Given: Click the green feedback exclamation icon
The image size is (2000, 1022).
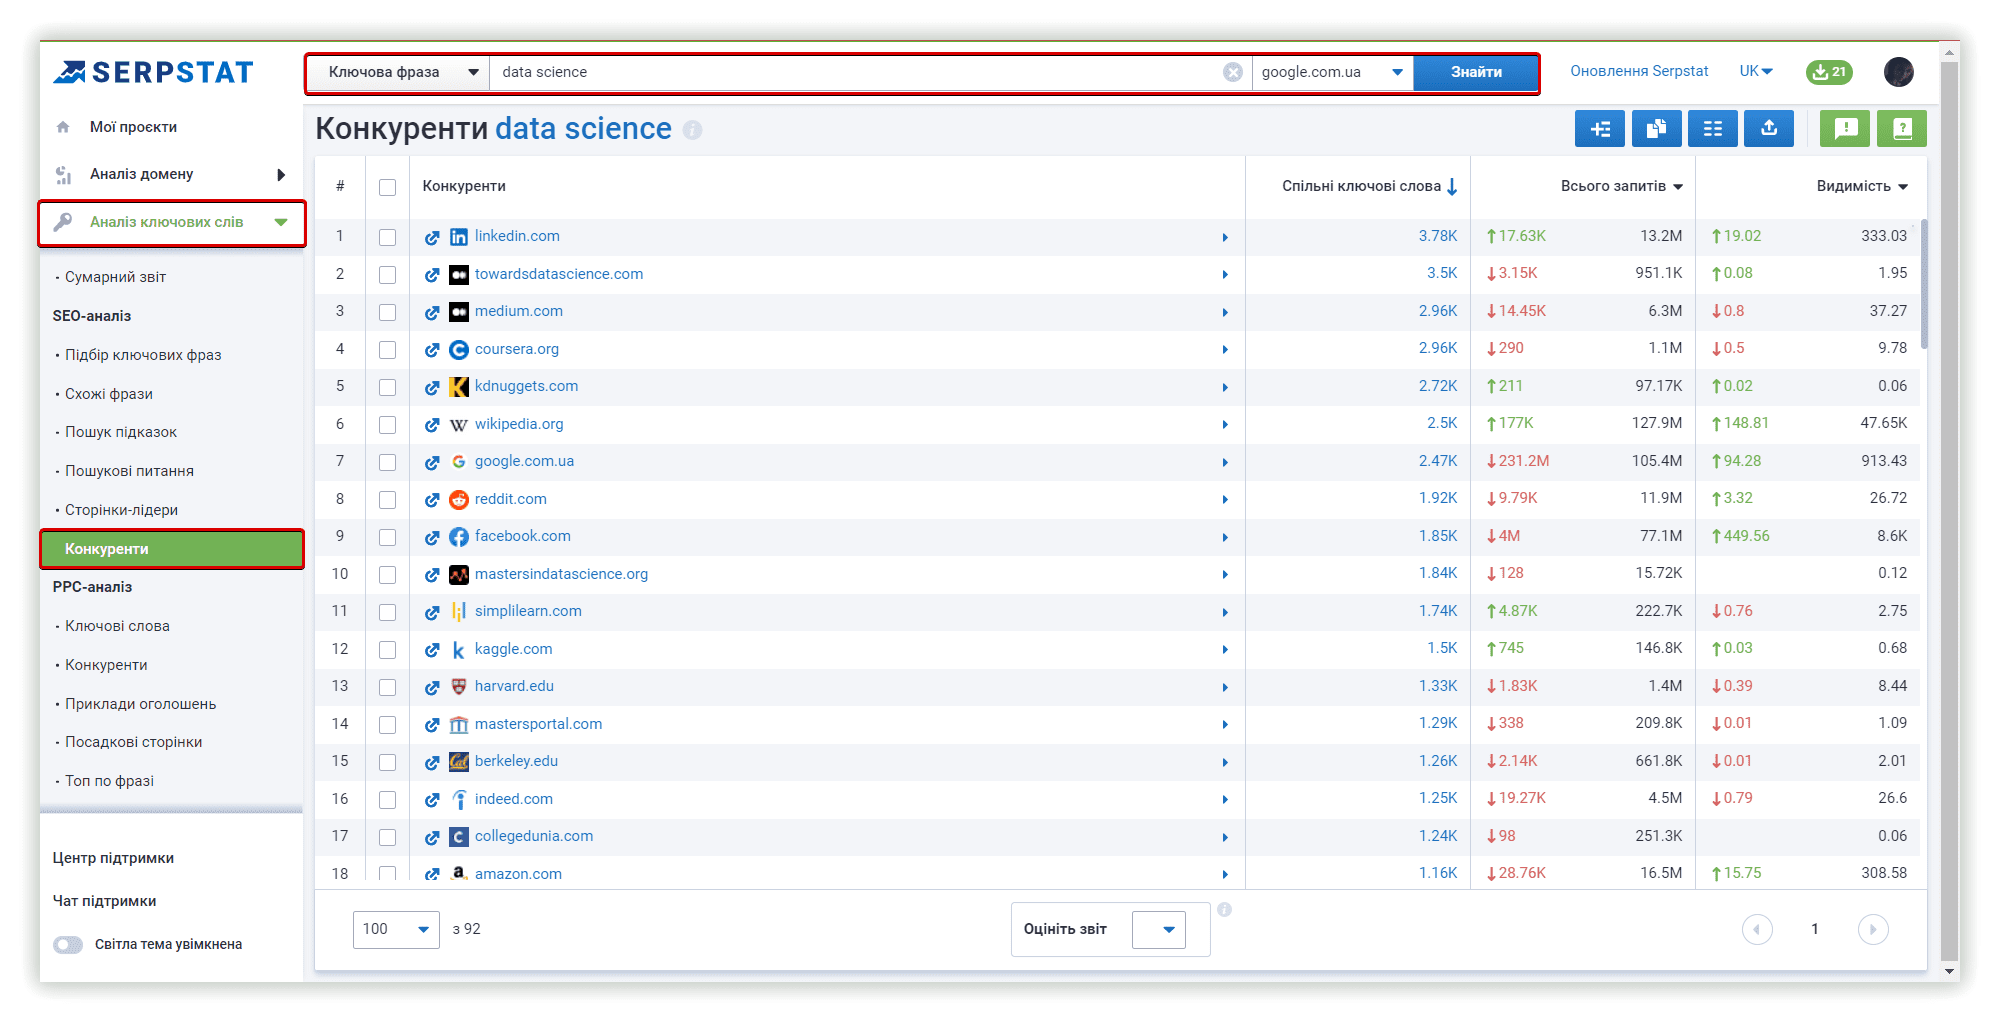Looking at the screenshot, I should click(1845, 128).
